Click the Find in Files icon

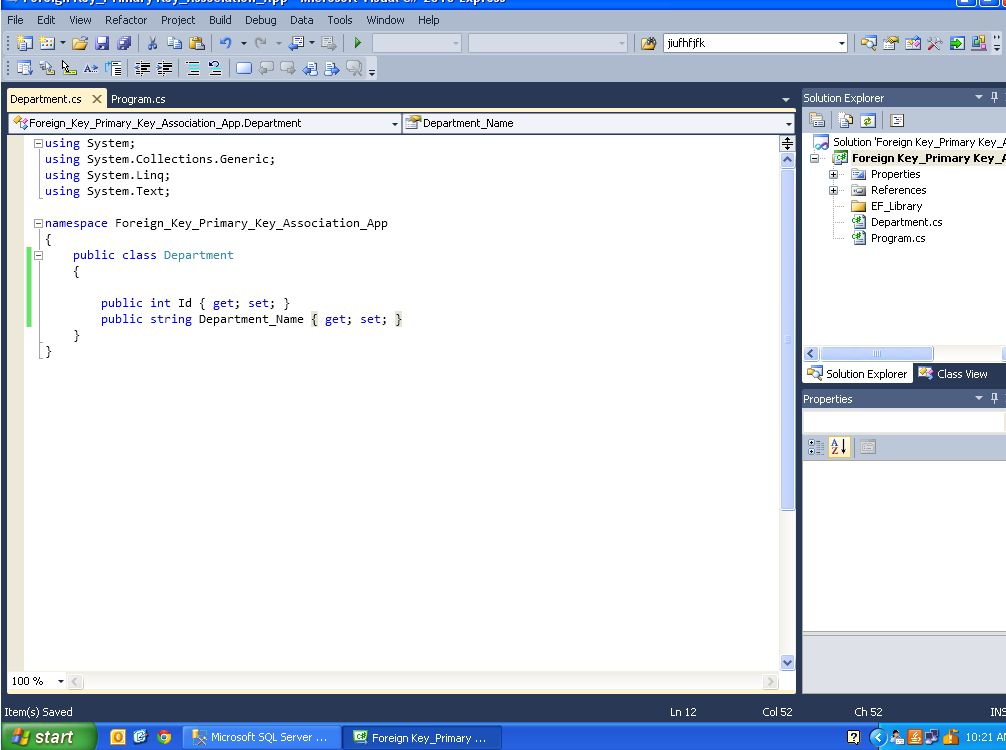pos(649,43)
